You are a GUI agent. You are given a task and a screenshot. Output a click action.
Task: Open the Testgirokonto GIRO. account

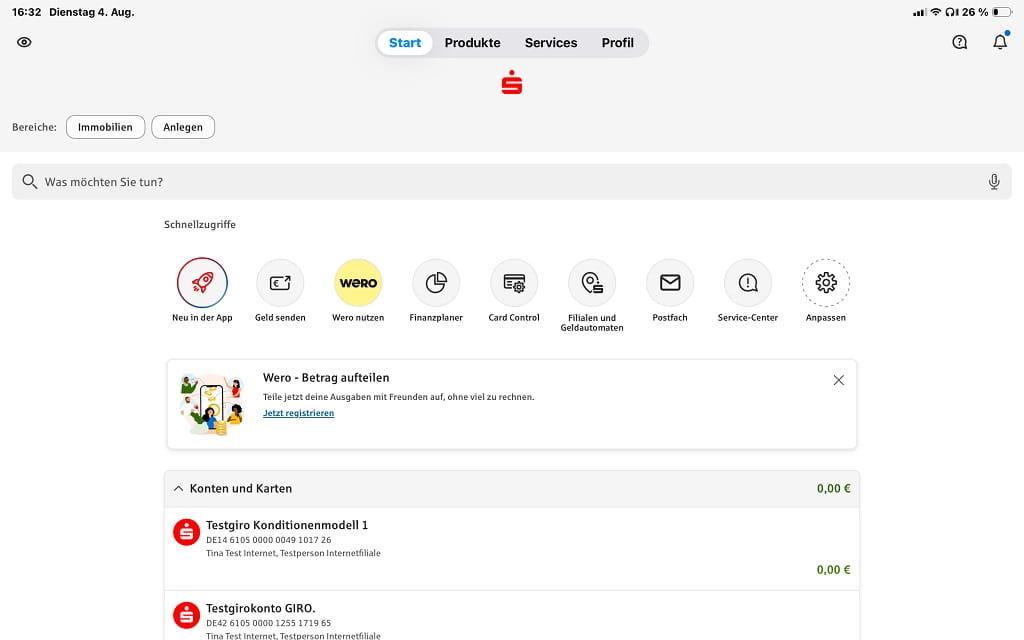pos(512,616)
